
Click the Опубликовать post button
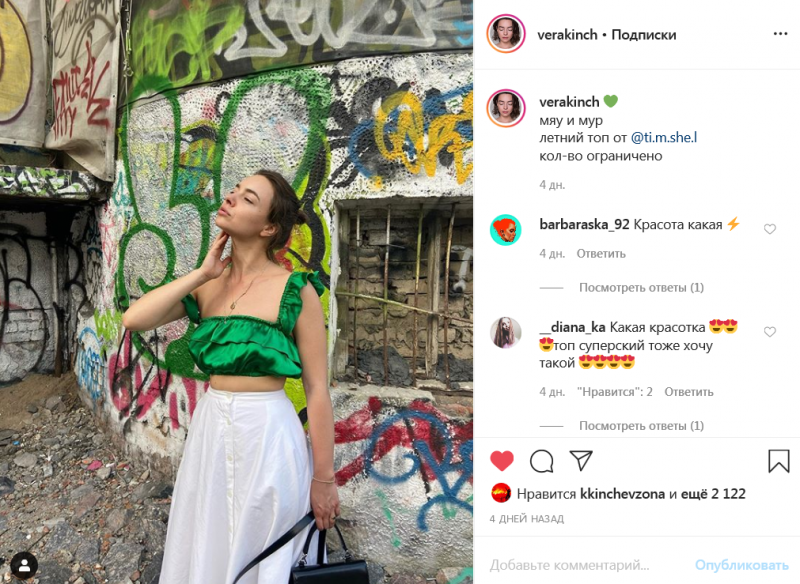(x=741, y=565)
